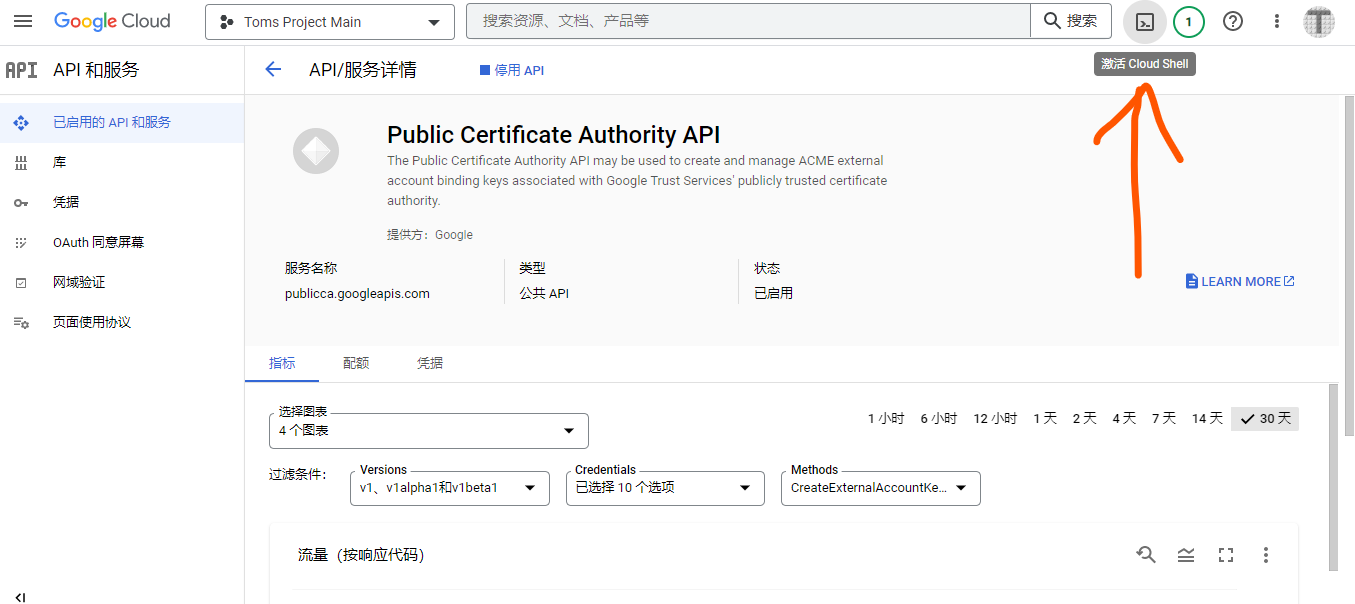Switch to the 指标 tab
1355x604 pixels.
click(x=282, y=363)
